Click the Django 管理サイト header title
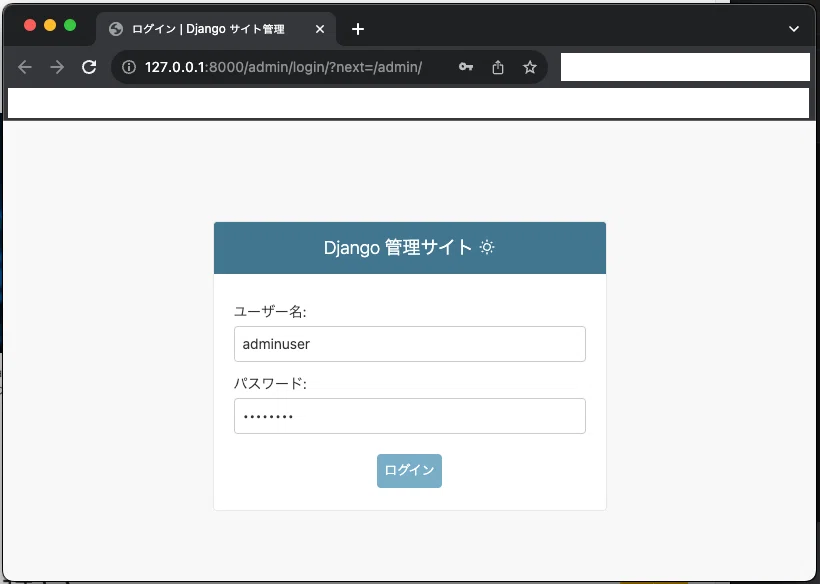820x584 pixels. coord(398,247)
